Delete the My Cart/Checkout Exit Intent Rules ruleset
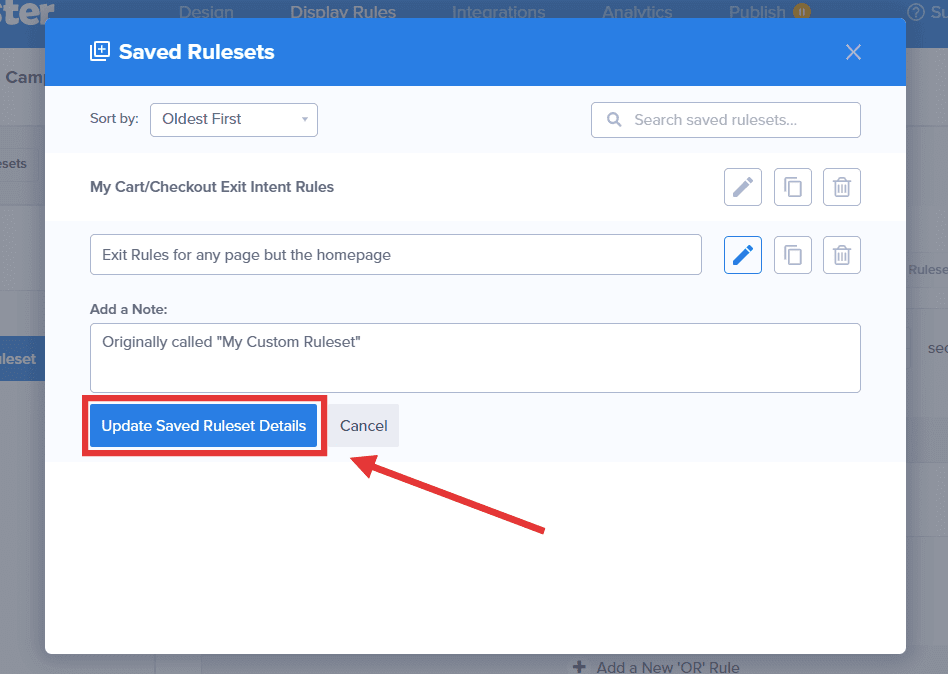Viewport: 948px width, 674px height. pos(842,187)
